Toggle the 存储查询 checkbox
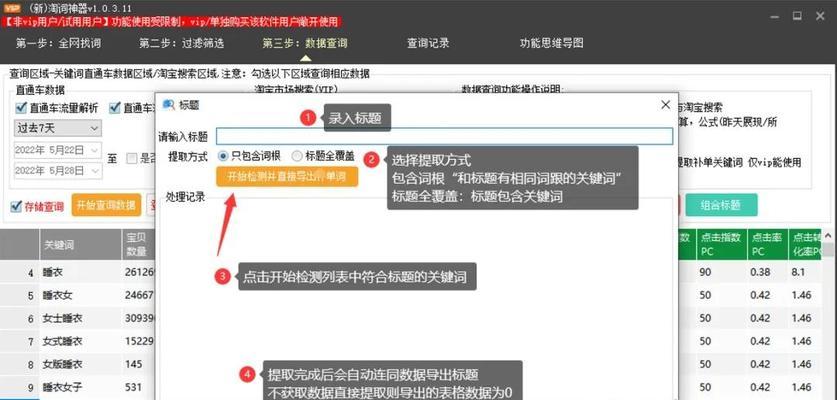Image resolution: width=837 pixels, height=400 pixels. (16, 207)
